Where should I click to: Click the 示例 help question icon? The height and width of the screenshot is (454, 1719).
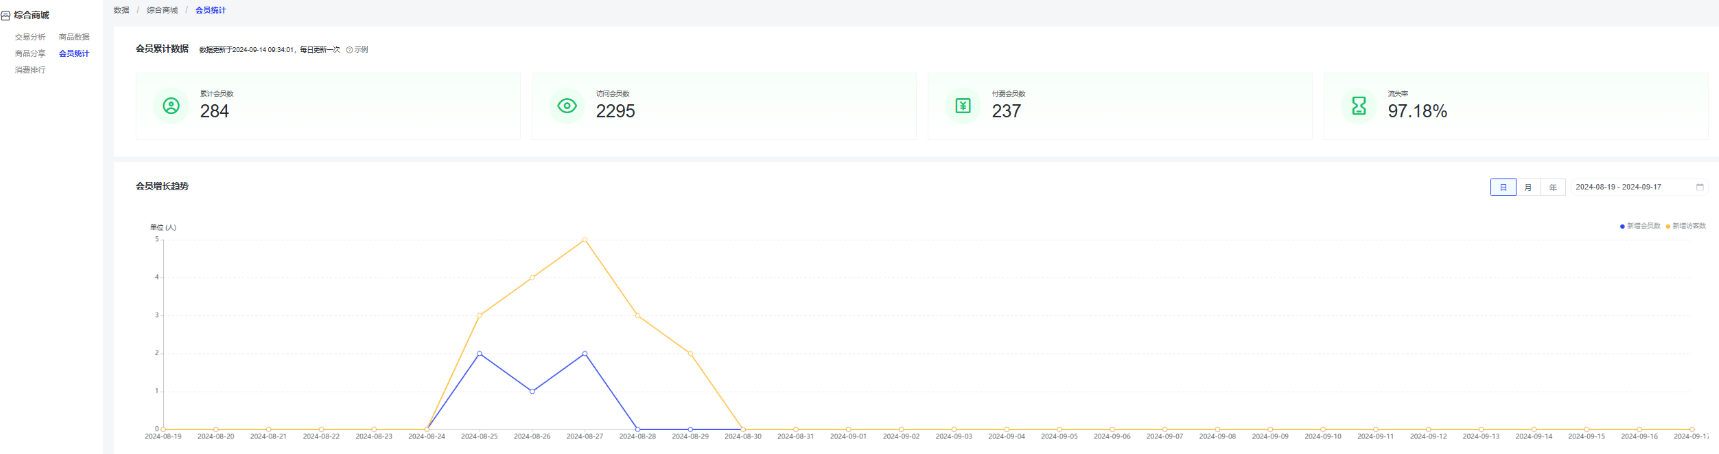349,50
